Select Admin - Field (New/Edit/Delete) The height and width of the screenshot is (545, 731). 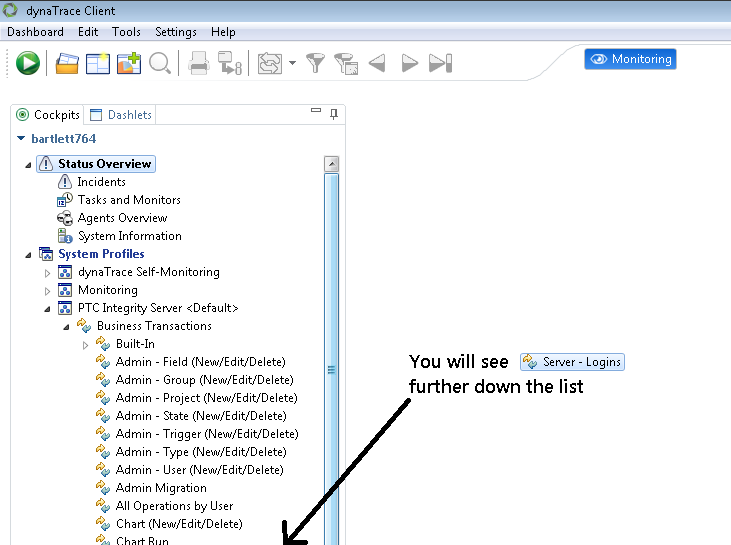(200, 362)
